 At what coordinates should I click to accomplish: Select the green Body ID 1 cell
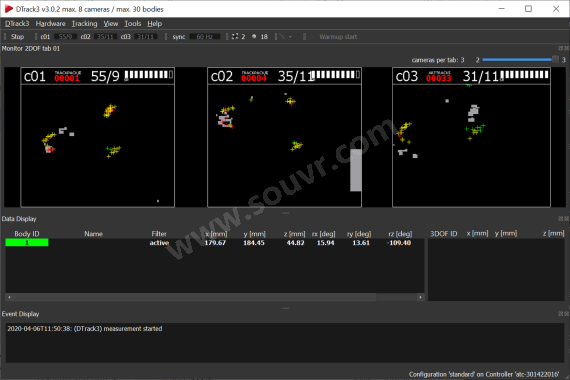pyautogui.click(x=27, y=243)
